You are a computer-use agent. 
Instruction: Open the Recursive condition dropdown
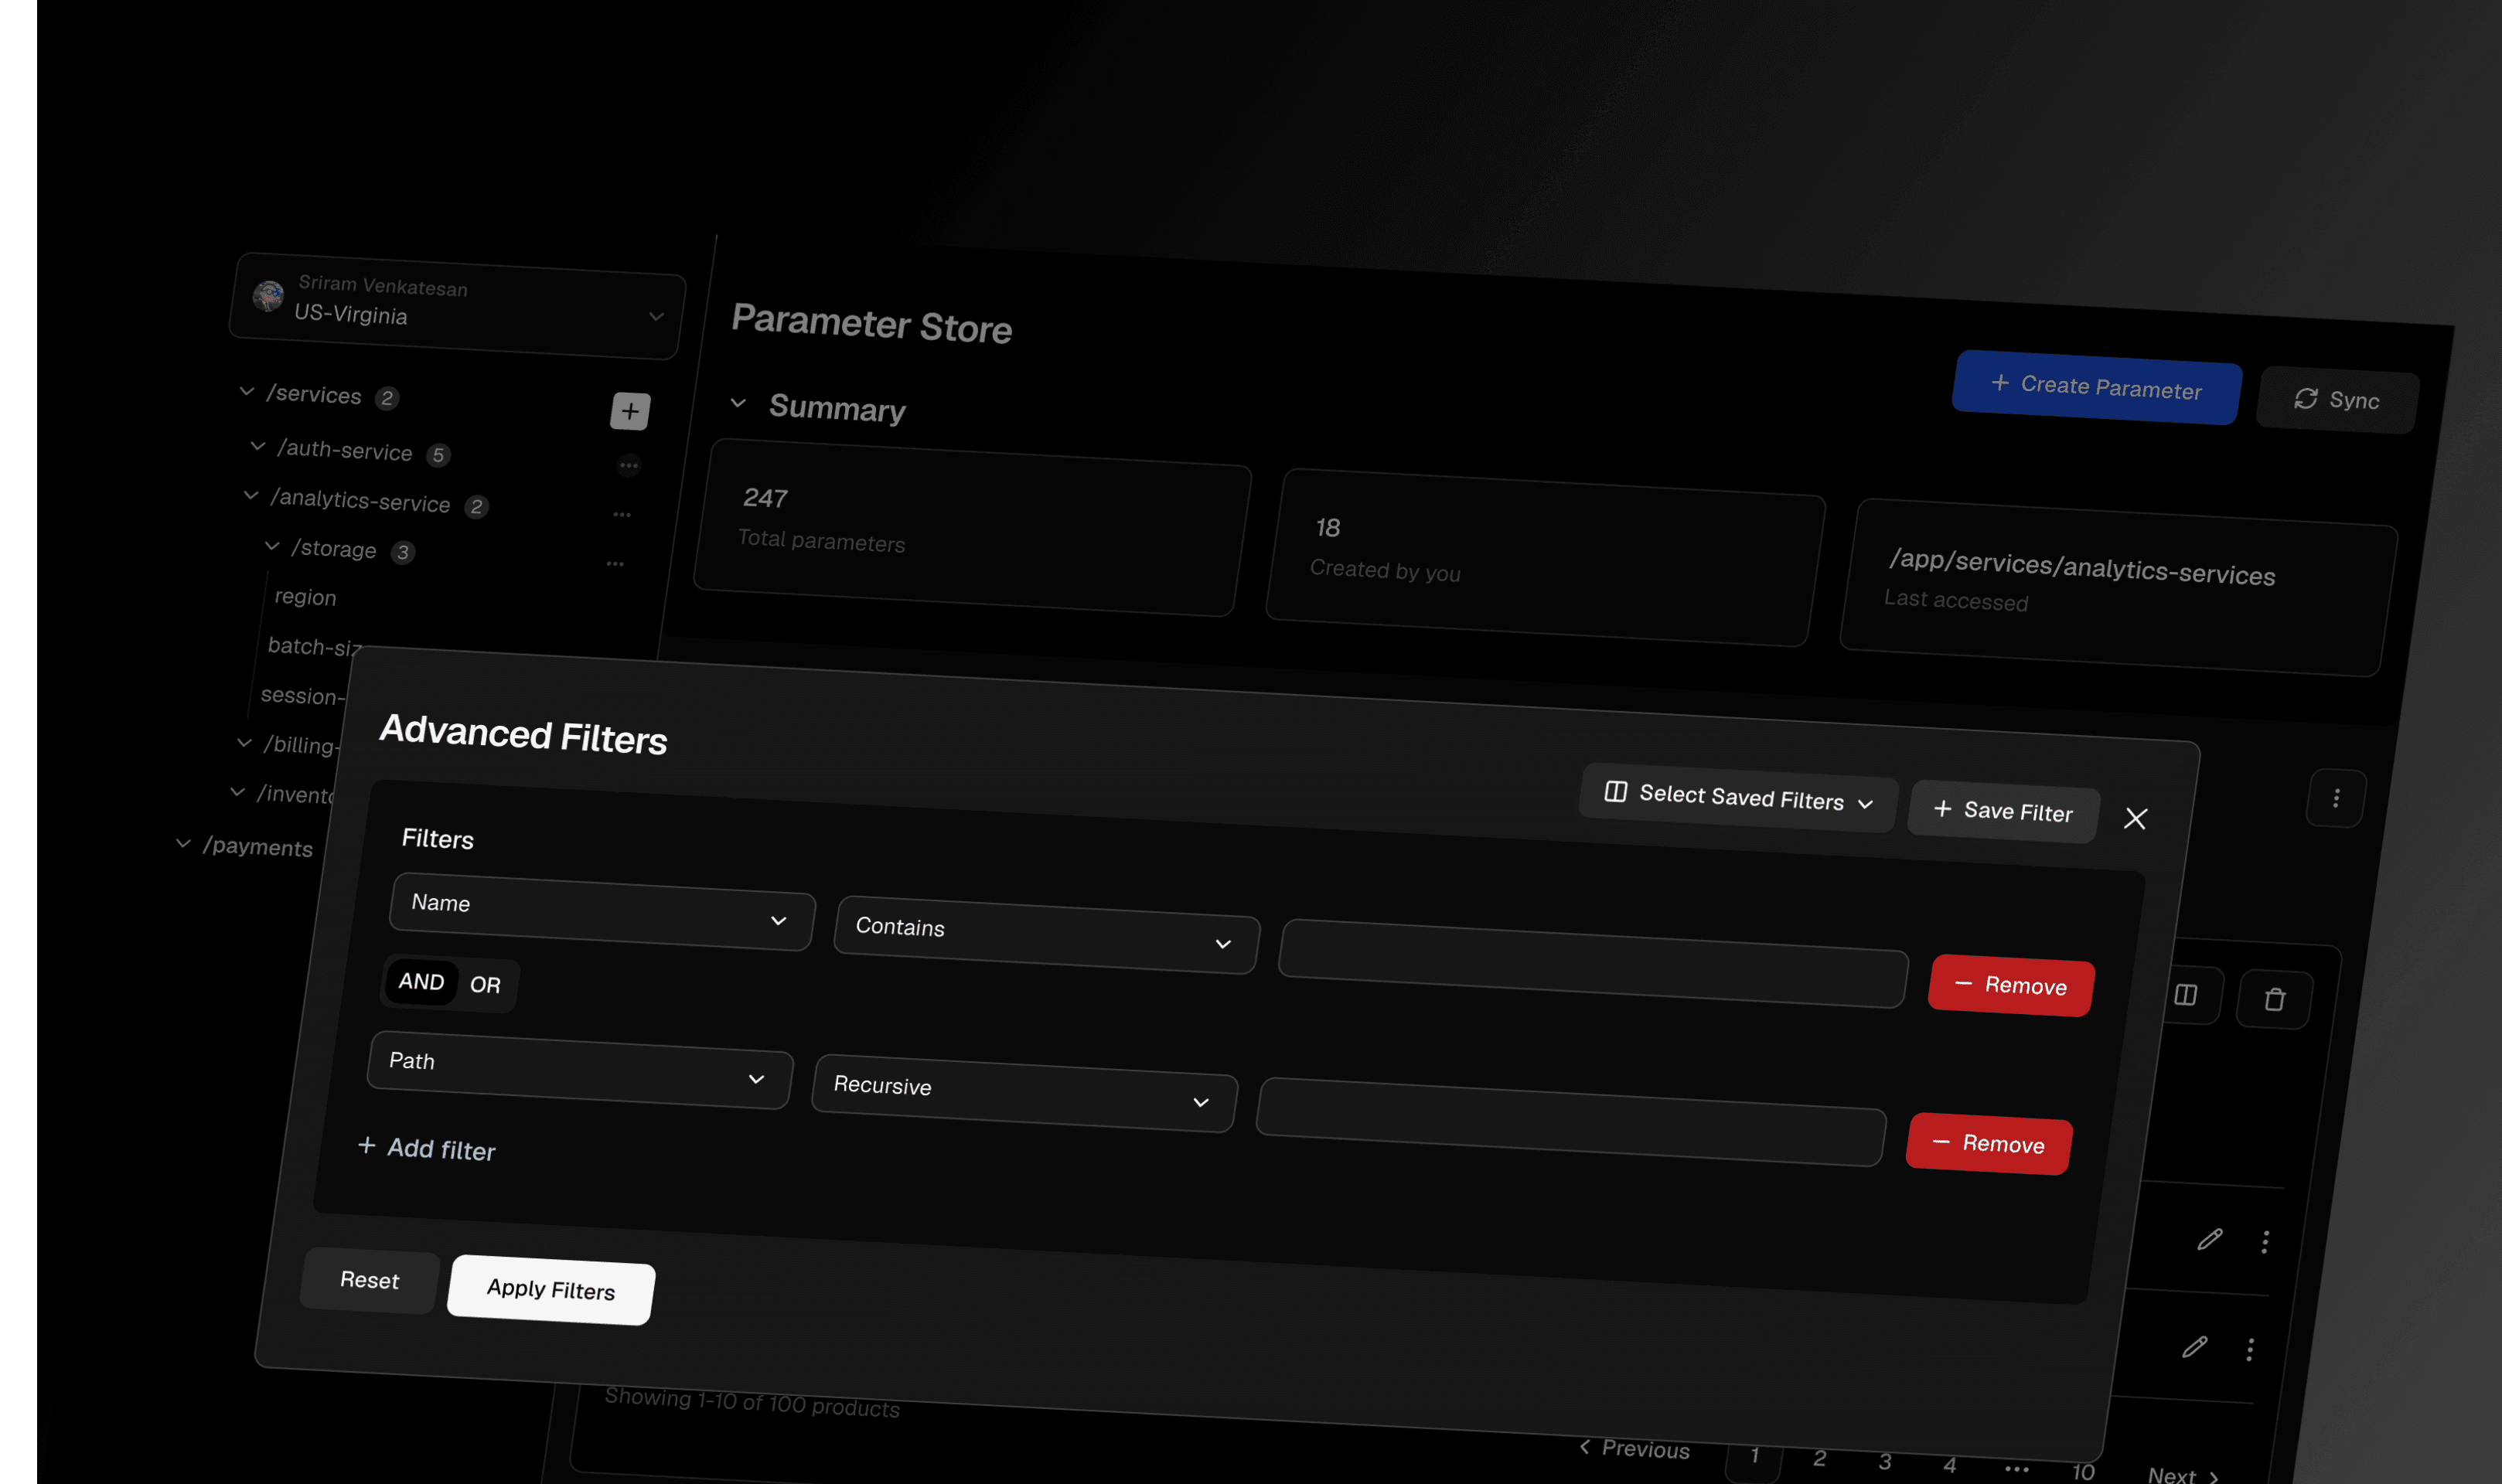tap(1023, 1093)
